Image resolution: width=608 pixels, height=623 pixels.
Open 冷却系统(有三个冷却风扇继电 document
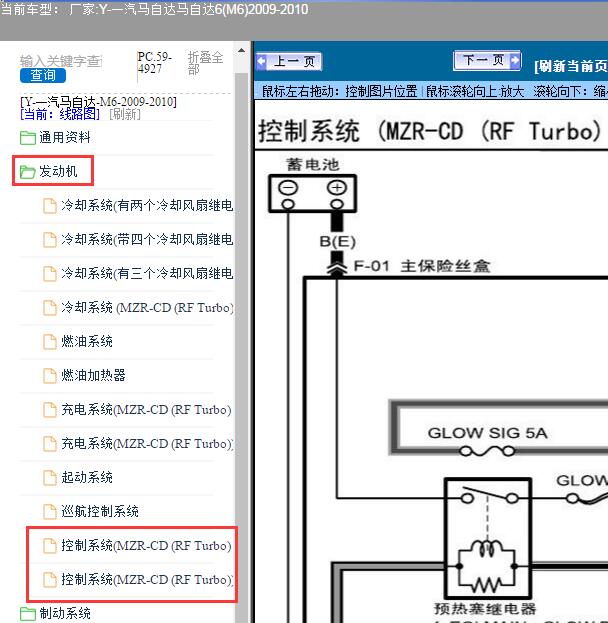click(x=147, y=273)
